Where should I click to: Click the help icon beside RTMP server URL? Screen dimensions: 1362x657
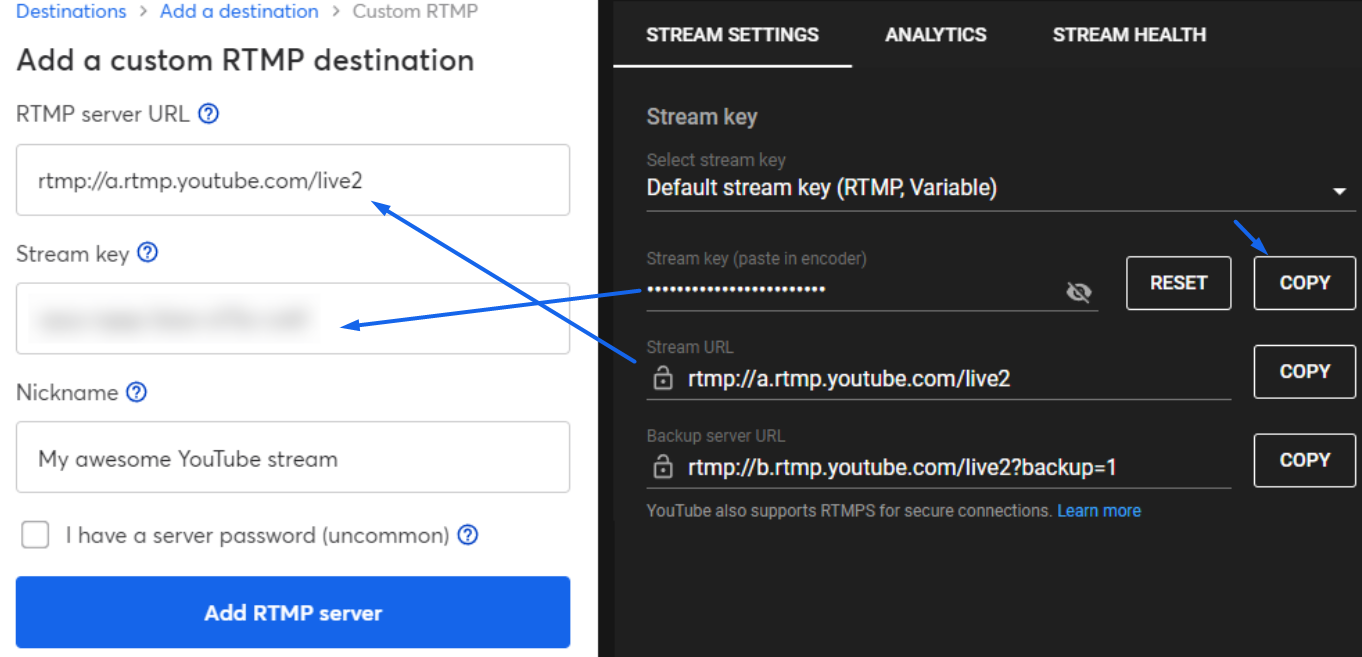coord(208,114)
